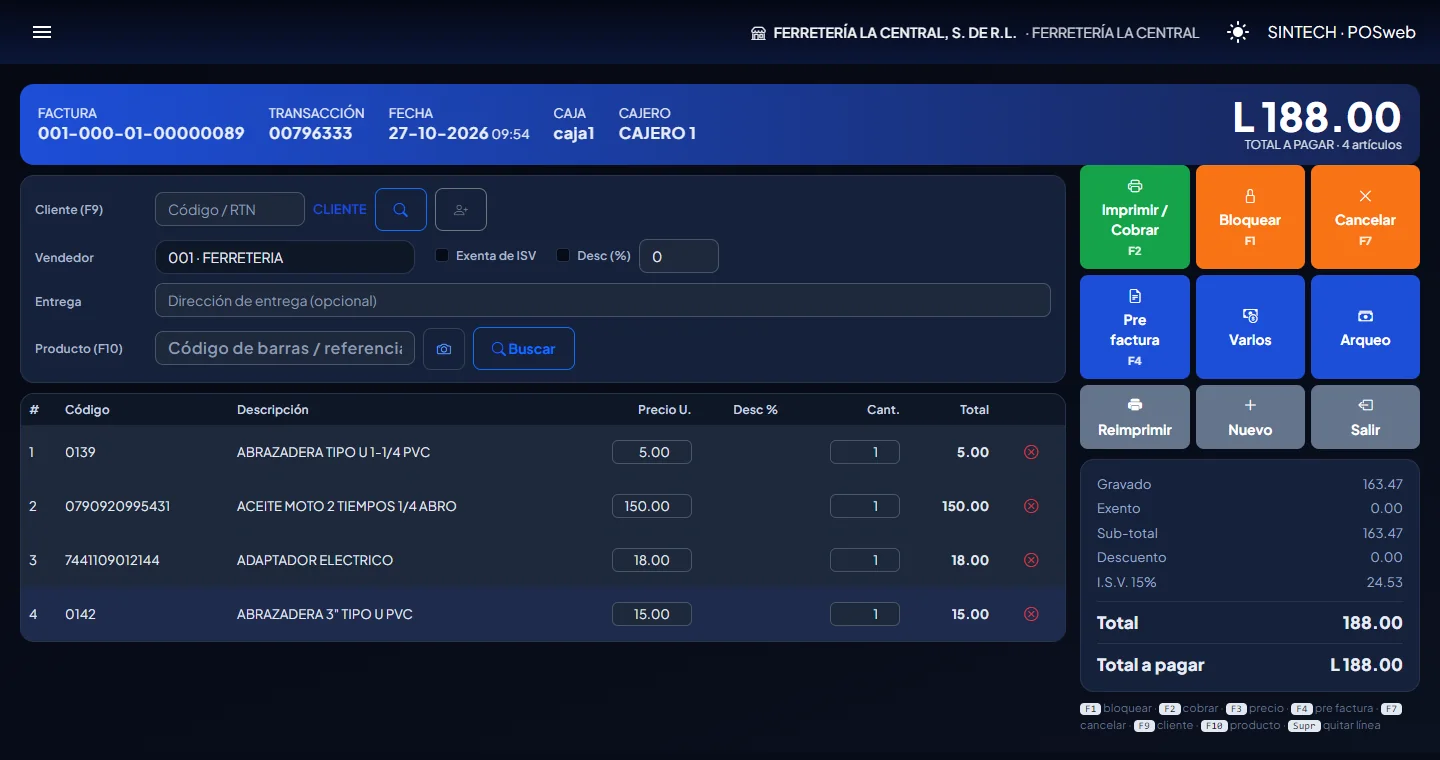This screenshot has height=760, width=1440.
Task: Open the hamburger navigation menu
Action: (x=42, y=32)
